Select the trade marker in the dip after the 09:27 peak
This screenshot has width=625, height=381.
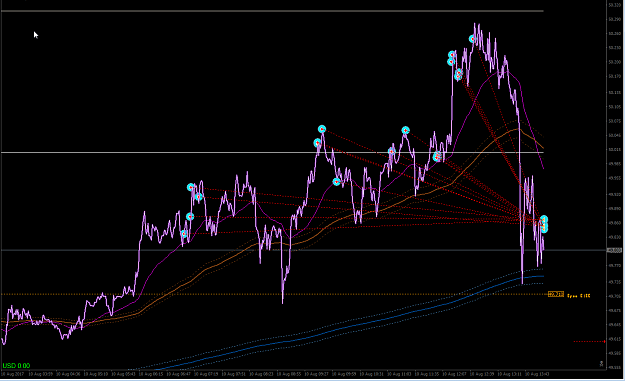coord(336,182)
